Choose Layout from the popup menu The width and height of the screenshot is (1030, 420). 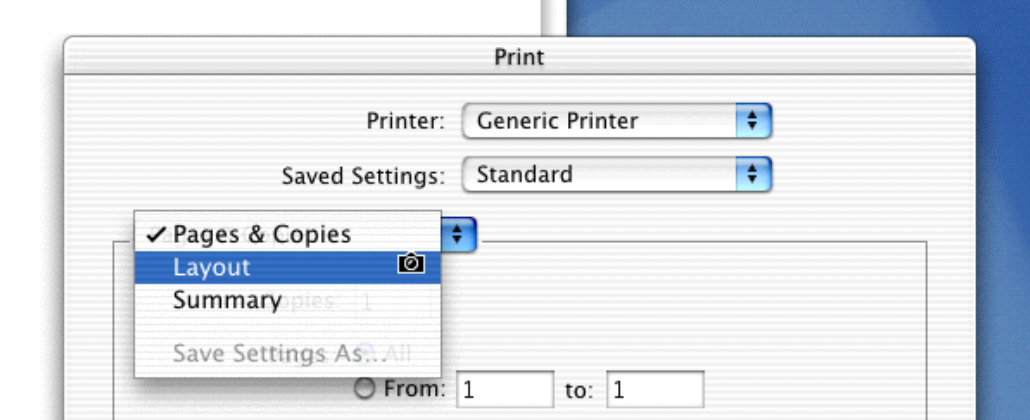point(212,268)
